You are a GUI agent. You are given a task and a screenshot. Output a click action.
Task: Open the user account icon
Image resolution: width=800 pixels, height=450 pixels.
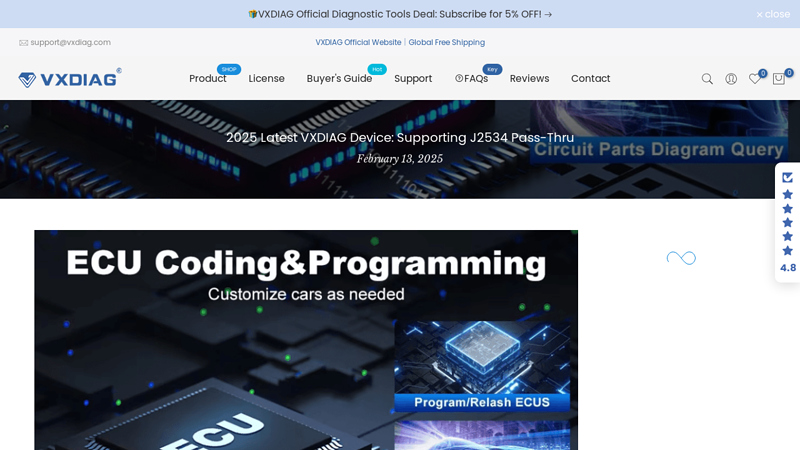click(x=731, y=79)
